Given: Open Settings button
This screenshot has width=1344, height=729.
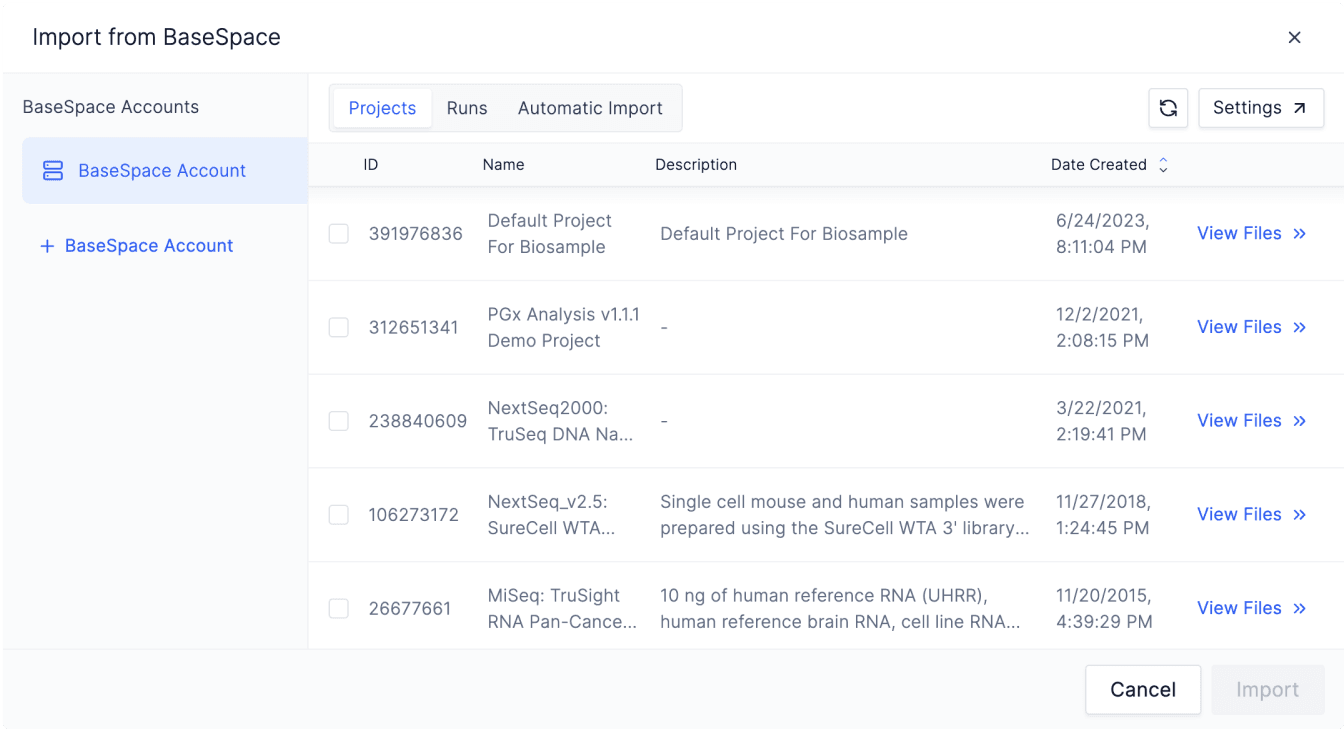Looking at the screenshot, I should point(1261,108).
